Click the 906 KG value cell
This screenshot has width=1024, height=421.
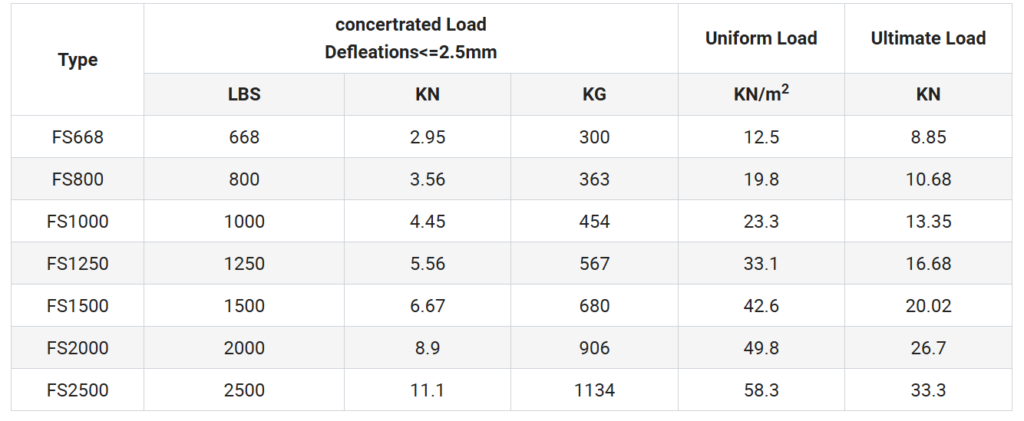[x=594, y=348]
